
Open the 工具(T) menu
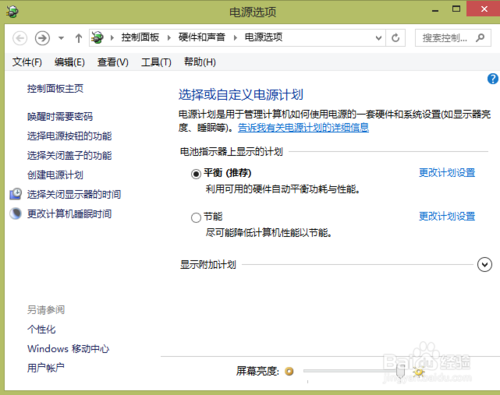click(156, 62)
